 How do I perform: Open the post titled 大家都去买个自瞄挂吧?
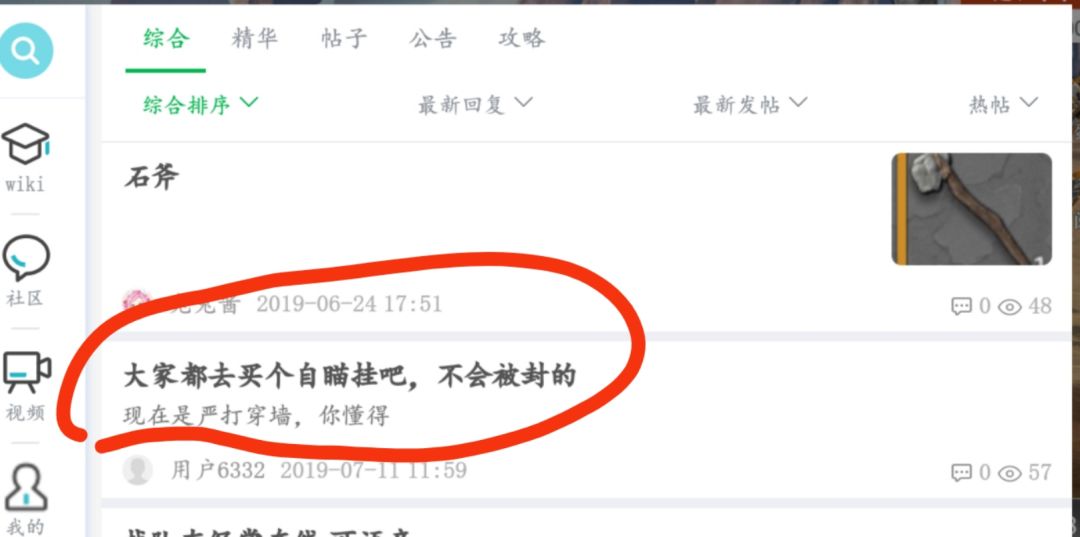(349, 376)
